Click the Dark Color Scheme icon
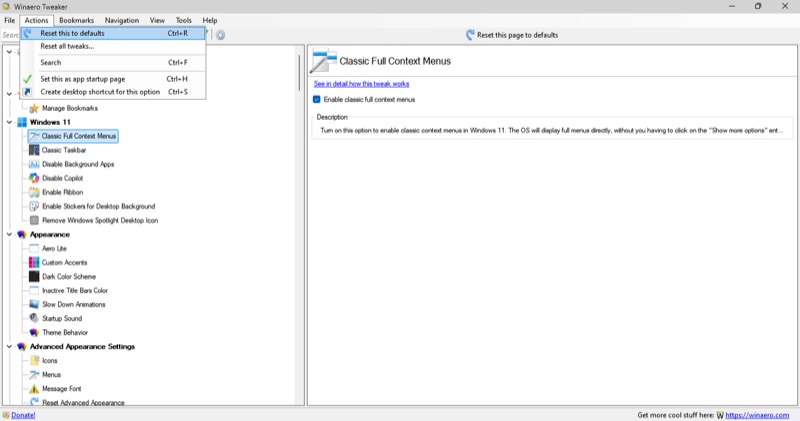The width and height of the screenshot is (800, 421). click(x=34, y=277)
